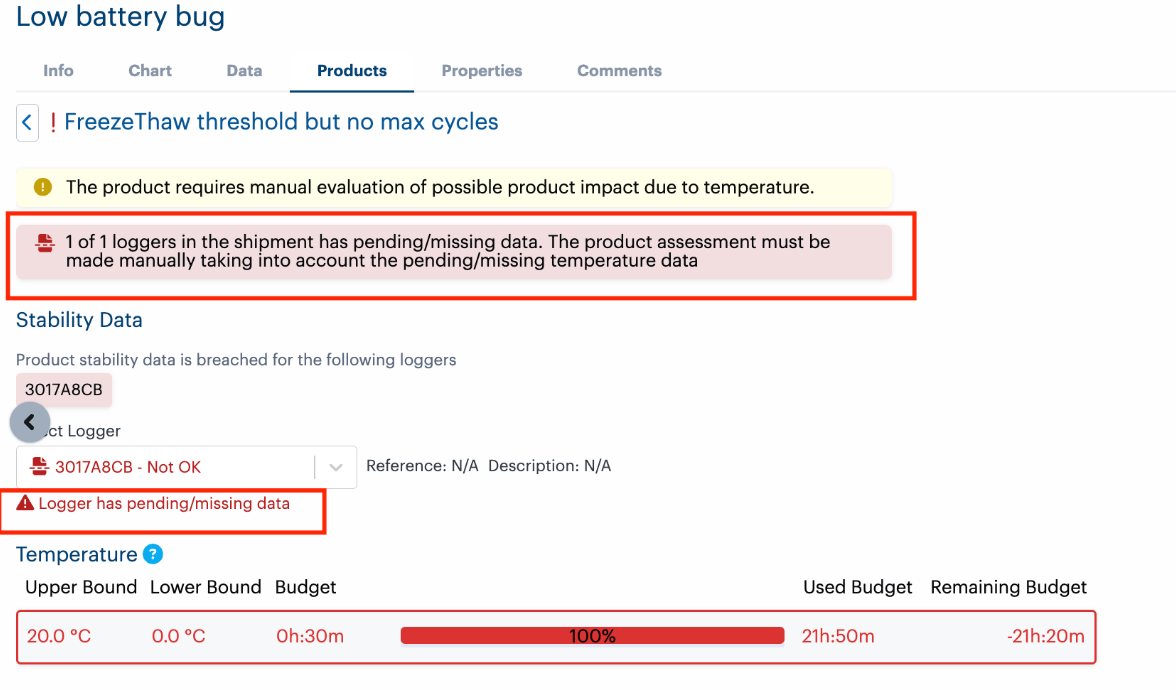Screen dimensions: 1176x690
Task: Click the Logger has pending/missing data message
Action: 164,503
